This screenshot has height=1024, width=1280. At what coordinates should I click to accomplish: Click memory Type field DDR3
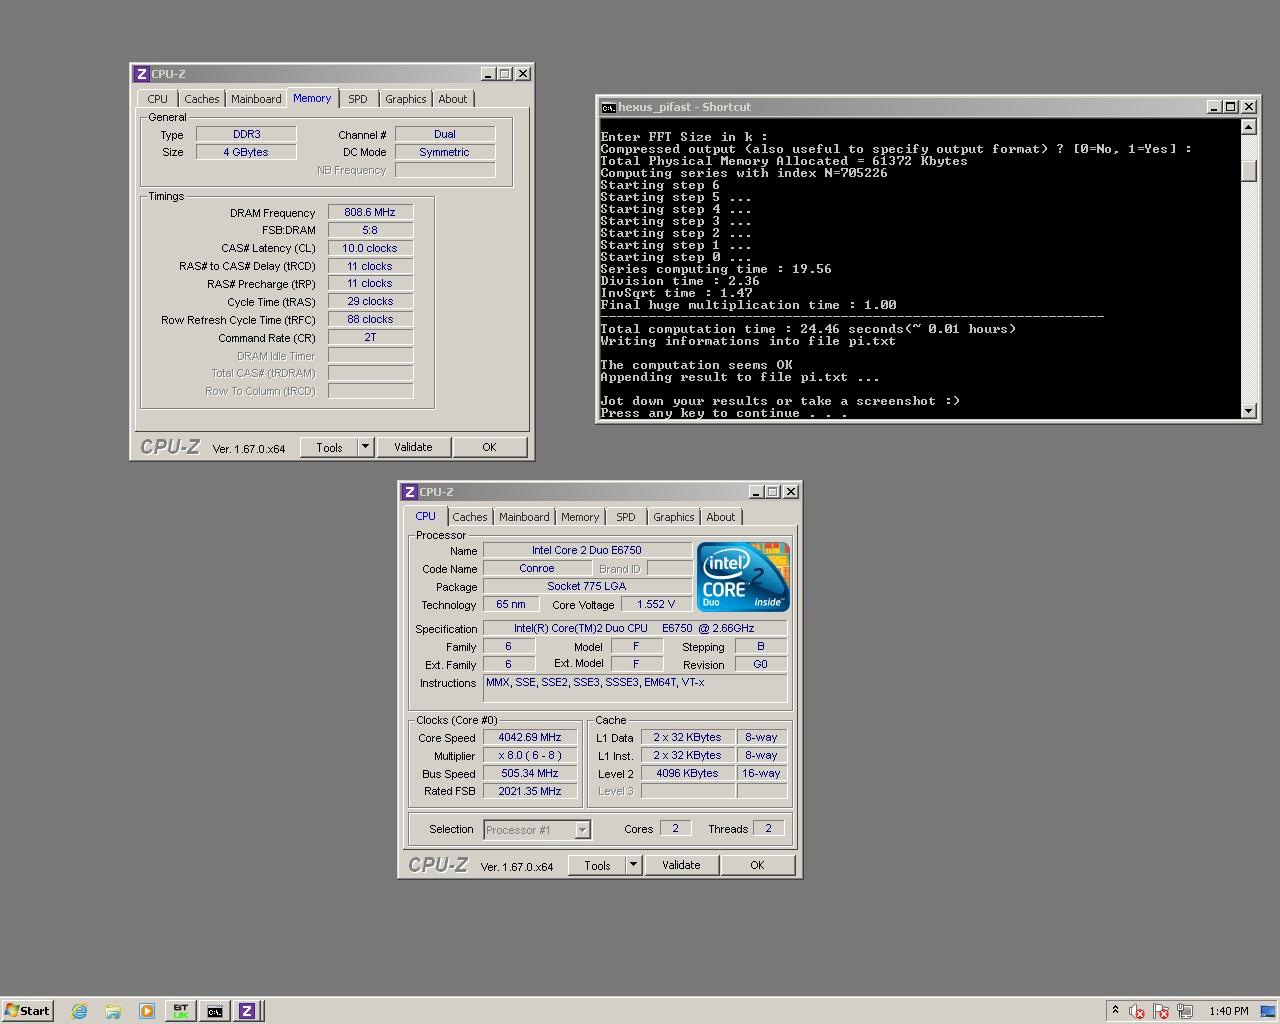coord(246,134)
